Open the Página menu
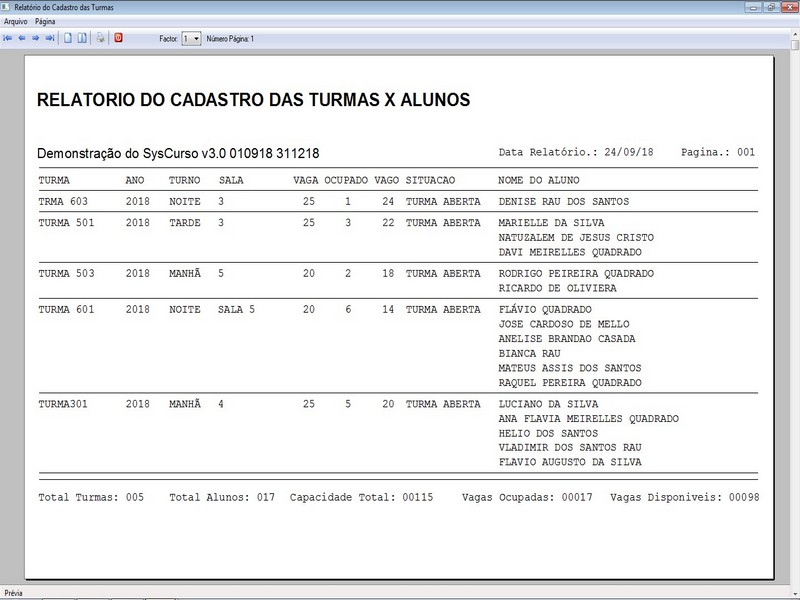Screen dimensions: 800x600 pos(45,21)
